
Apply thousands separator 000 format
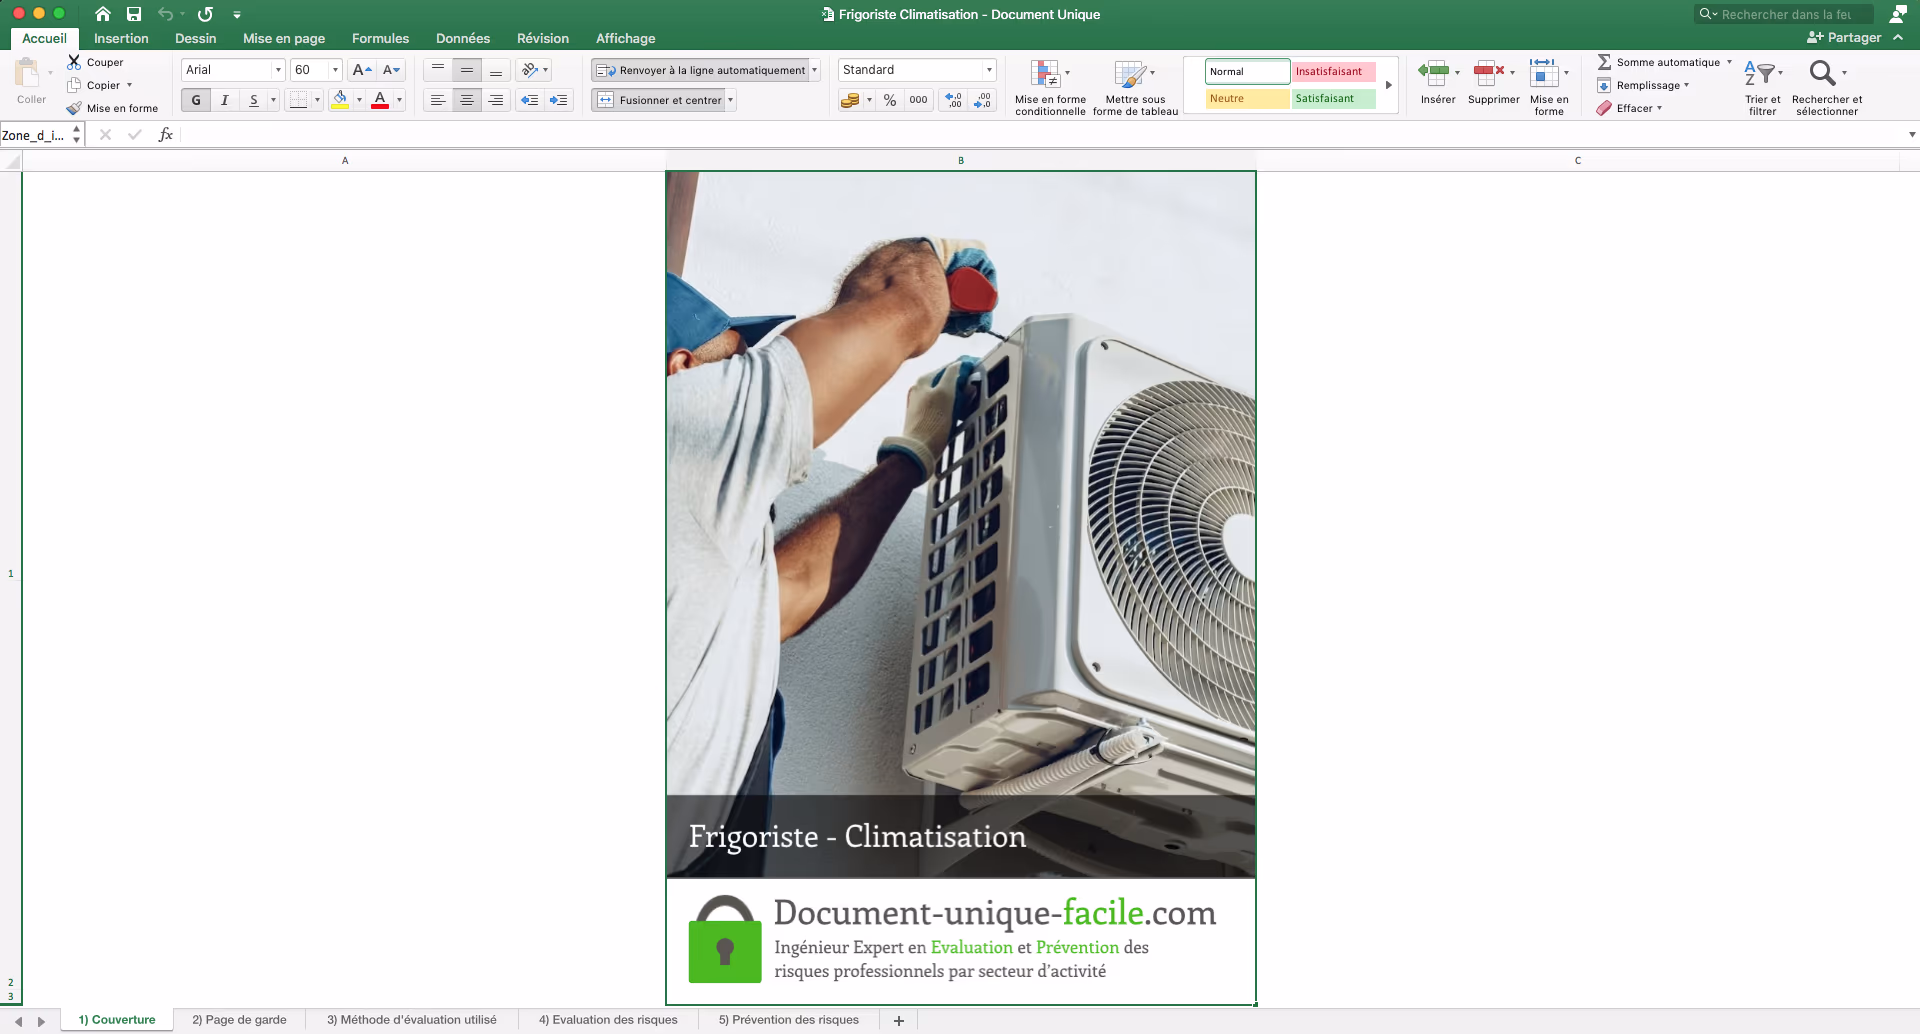(918, 100)
